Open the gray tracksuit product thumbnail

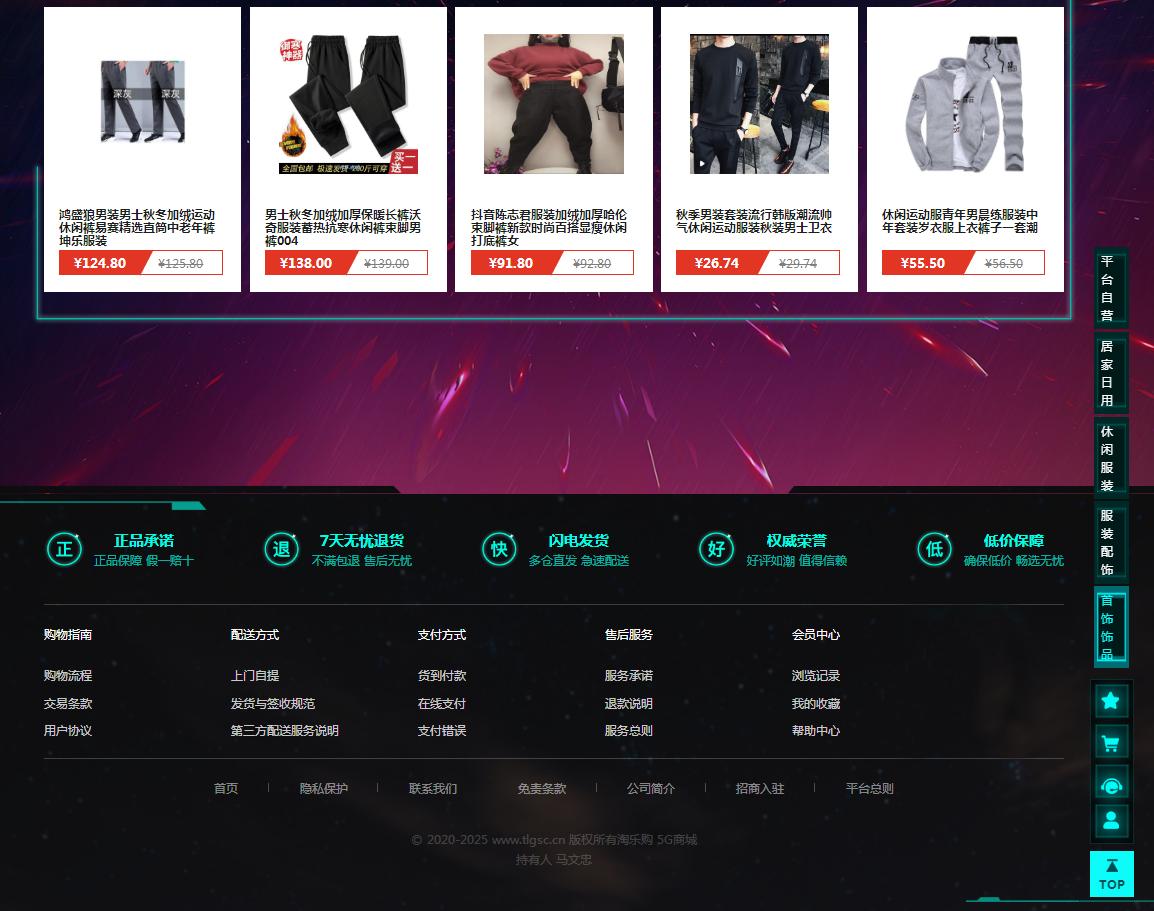(966, 104)
